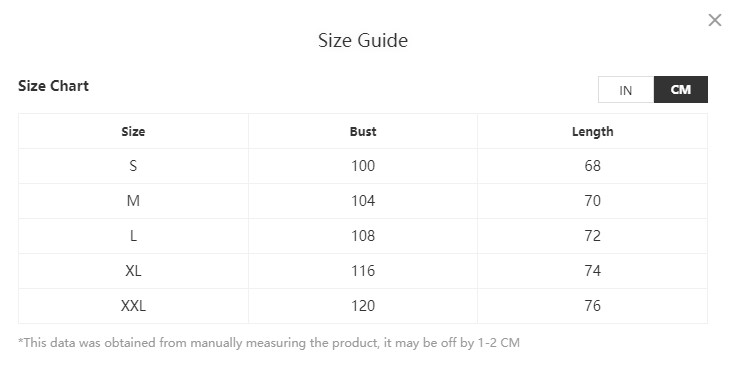Click the bust value 116
Viewport: 731px width, 377px height.
point(363,271)
